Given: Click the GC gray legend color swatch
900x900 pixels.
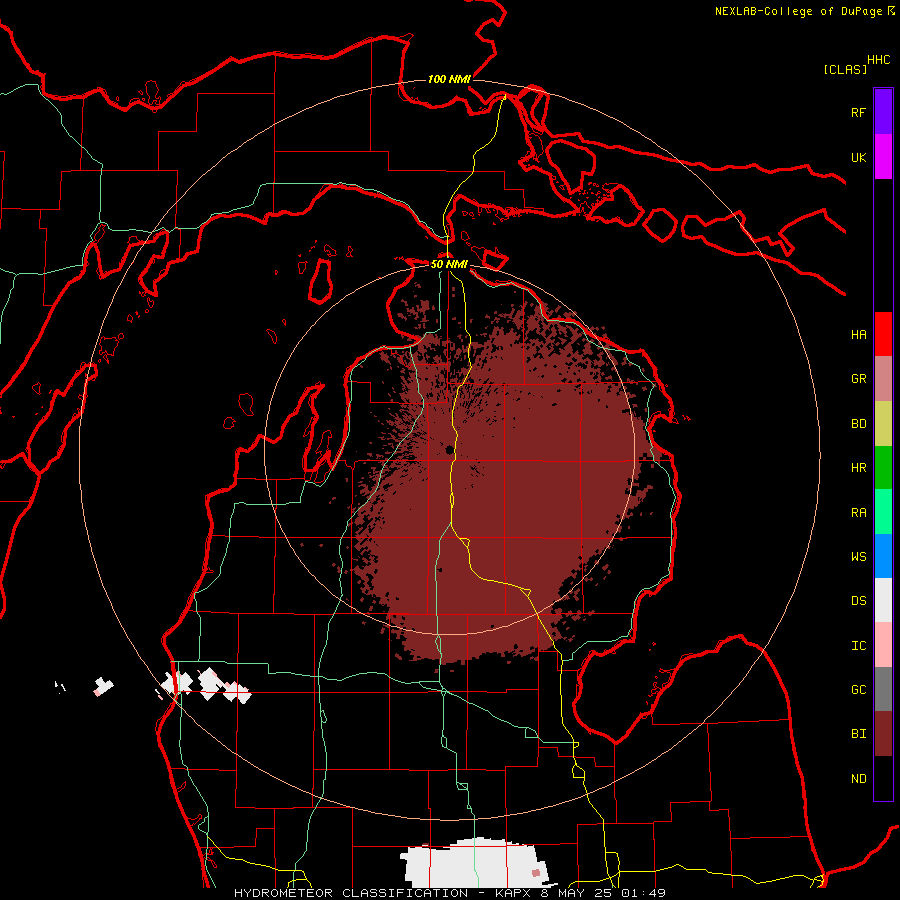Looking at the screenshot, I should pyautogui.click(x=883, y=689).
